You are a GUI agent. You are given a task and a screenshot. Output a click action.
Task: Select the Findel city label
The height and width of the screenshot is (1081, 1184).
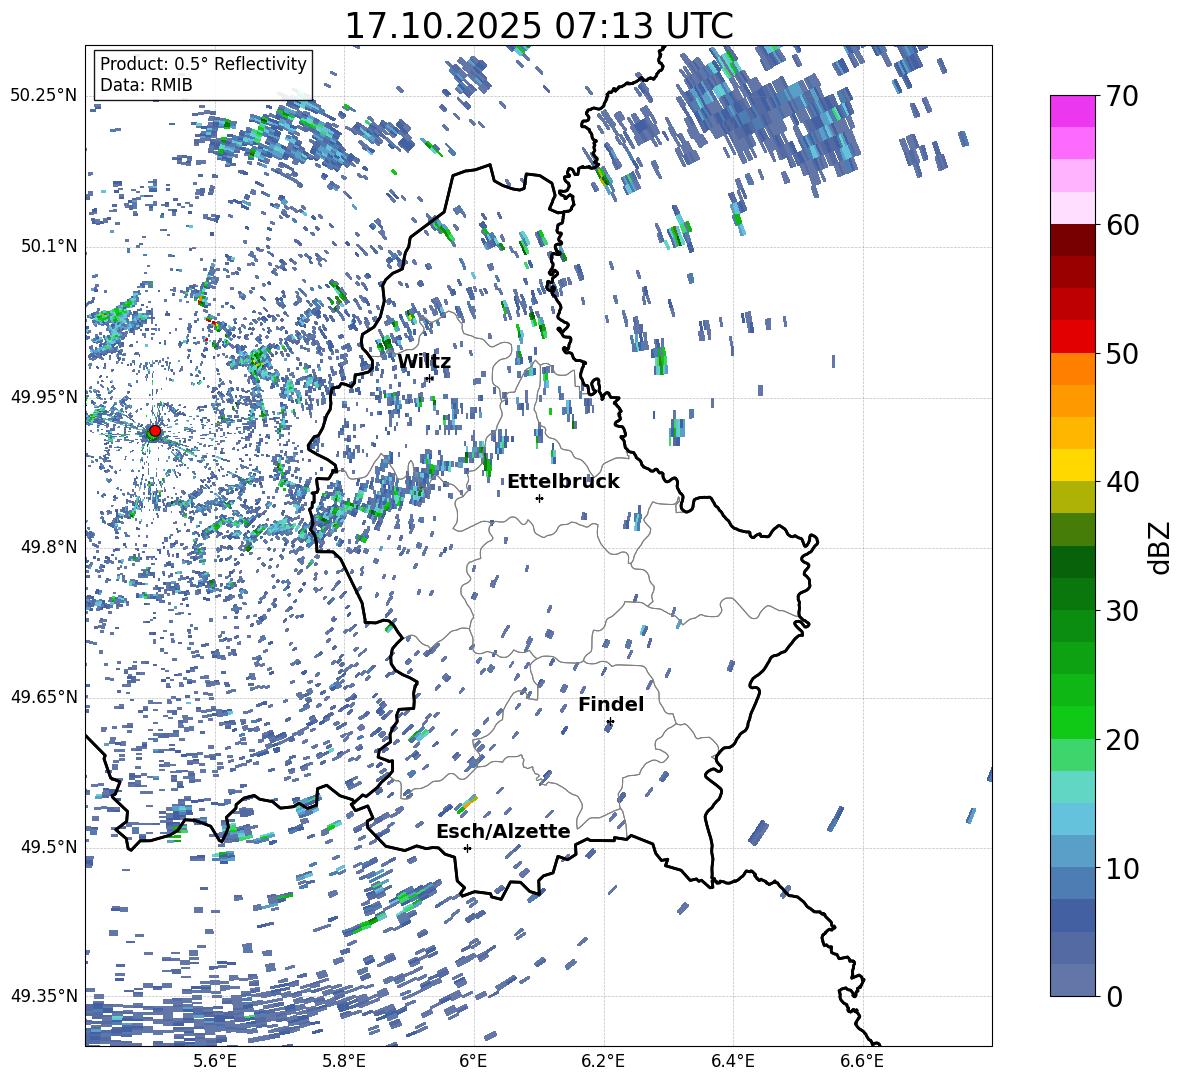[x=610, y=705]
